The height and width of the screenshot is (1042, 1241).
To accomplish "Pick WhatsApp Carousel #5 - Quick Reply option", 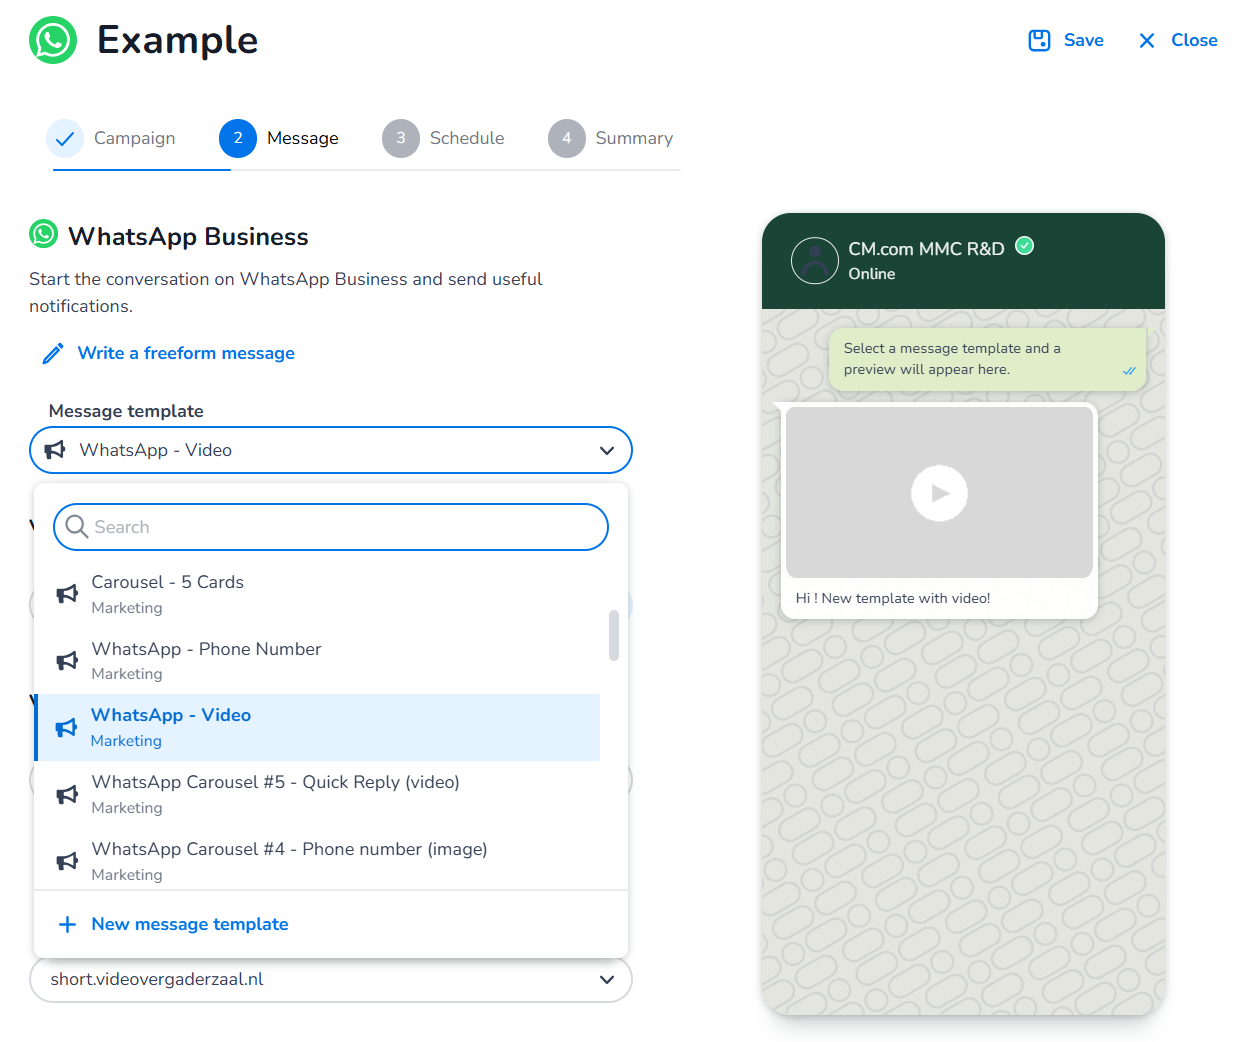I will point(275,794).
